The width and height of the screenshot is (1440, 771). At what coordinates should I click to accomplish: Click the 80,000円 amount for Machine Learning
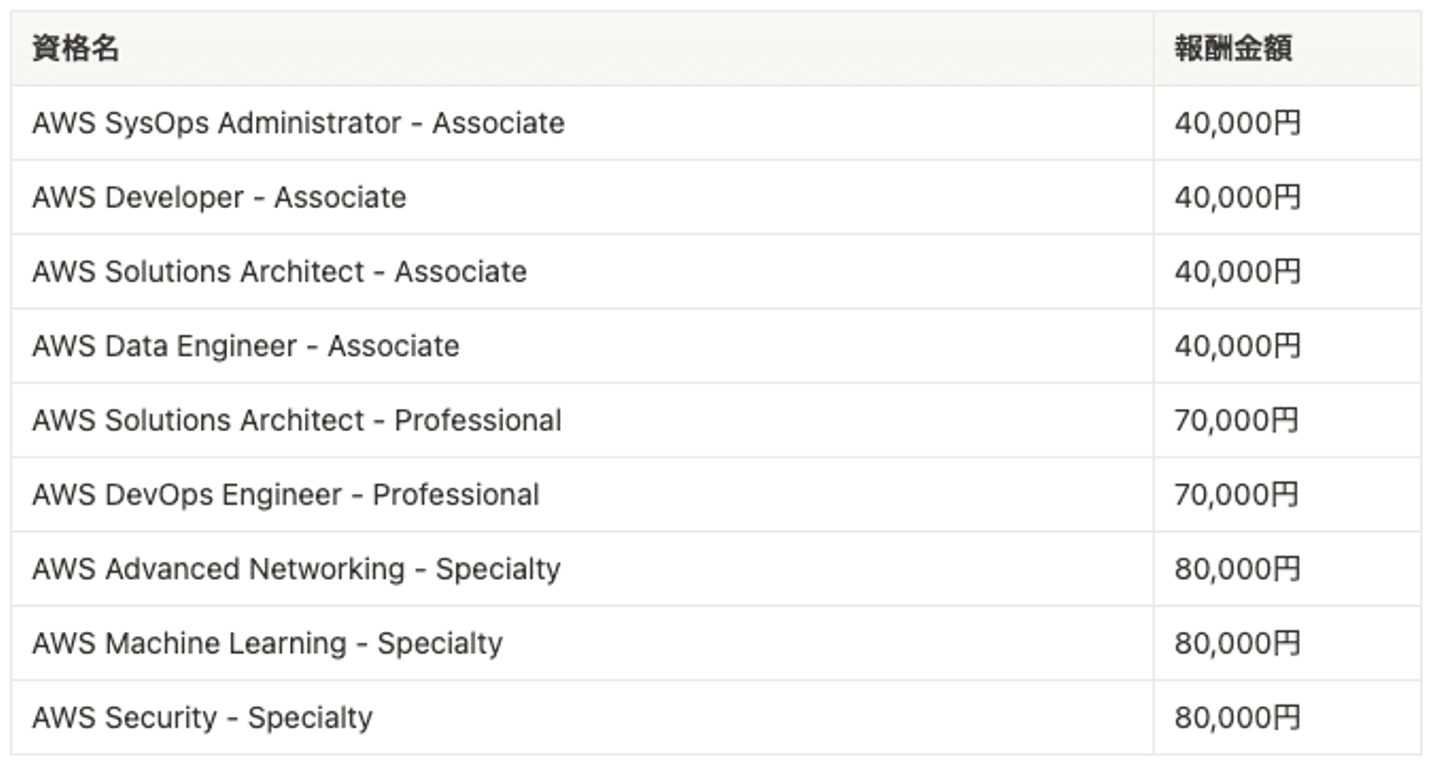pos(1238,643)
